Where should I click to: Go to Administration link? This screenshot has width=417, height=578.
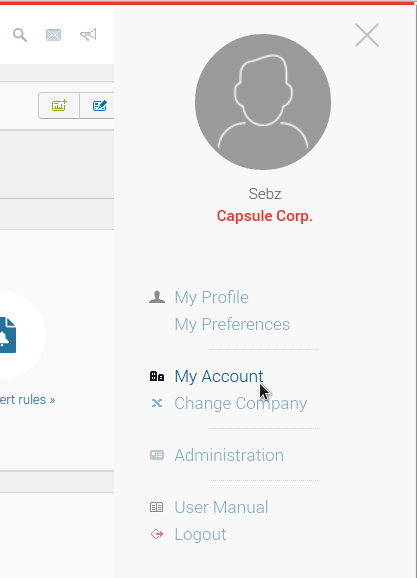pos(229,455)
